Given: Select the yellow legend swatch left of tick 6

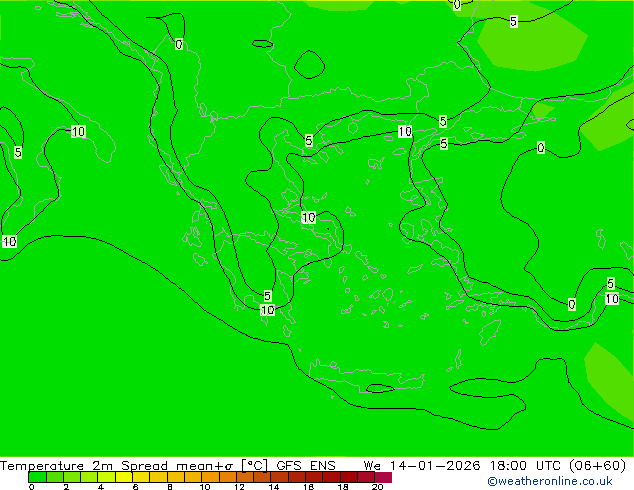Looking at the screenshot, I should (124, 477).
